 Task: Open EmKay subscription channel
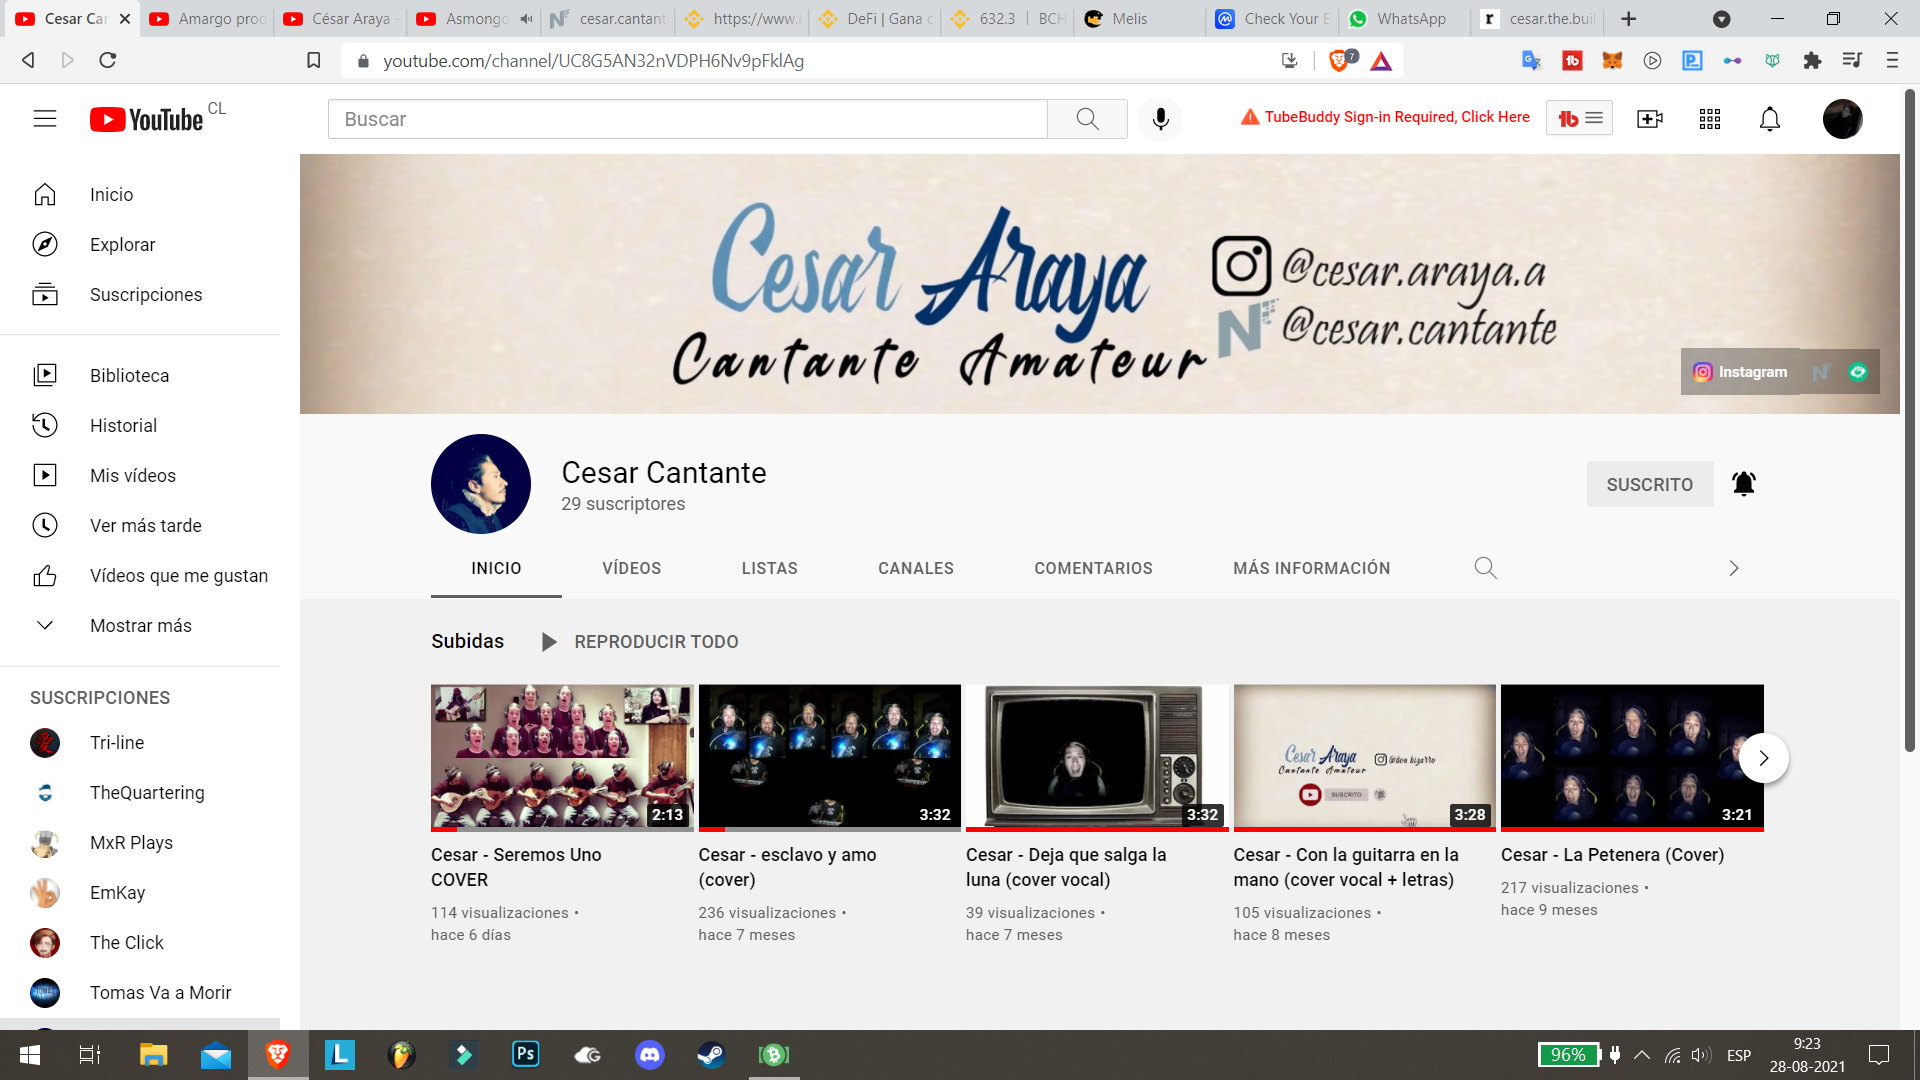[x=140, y=893]
